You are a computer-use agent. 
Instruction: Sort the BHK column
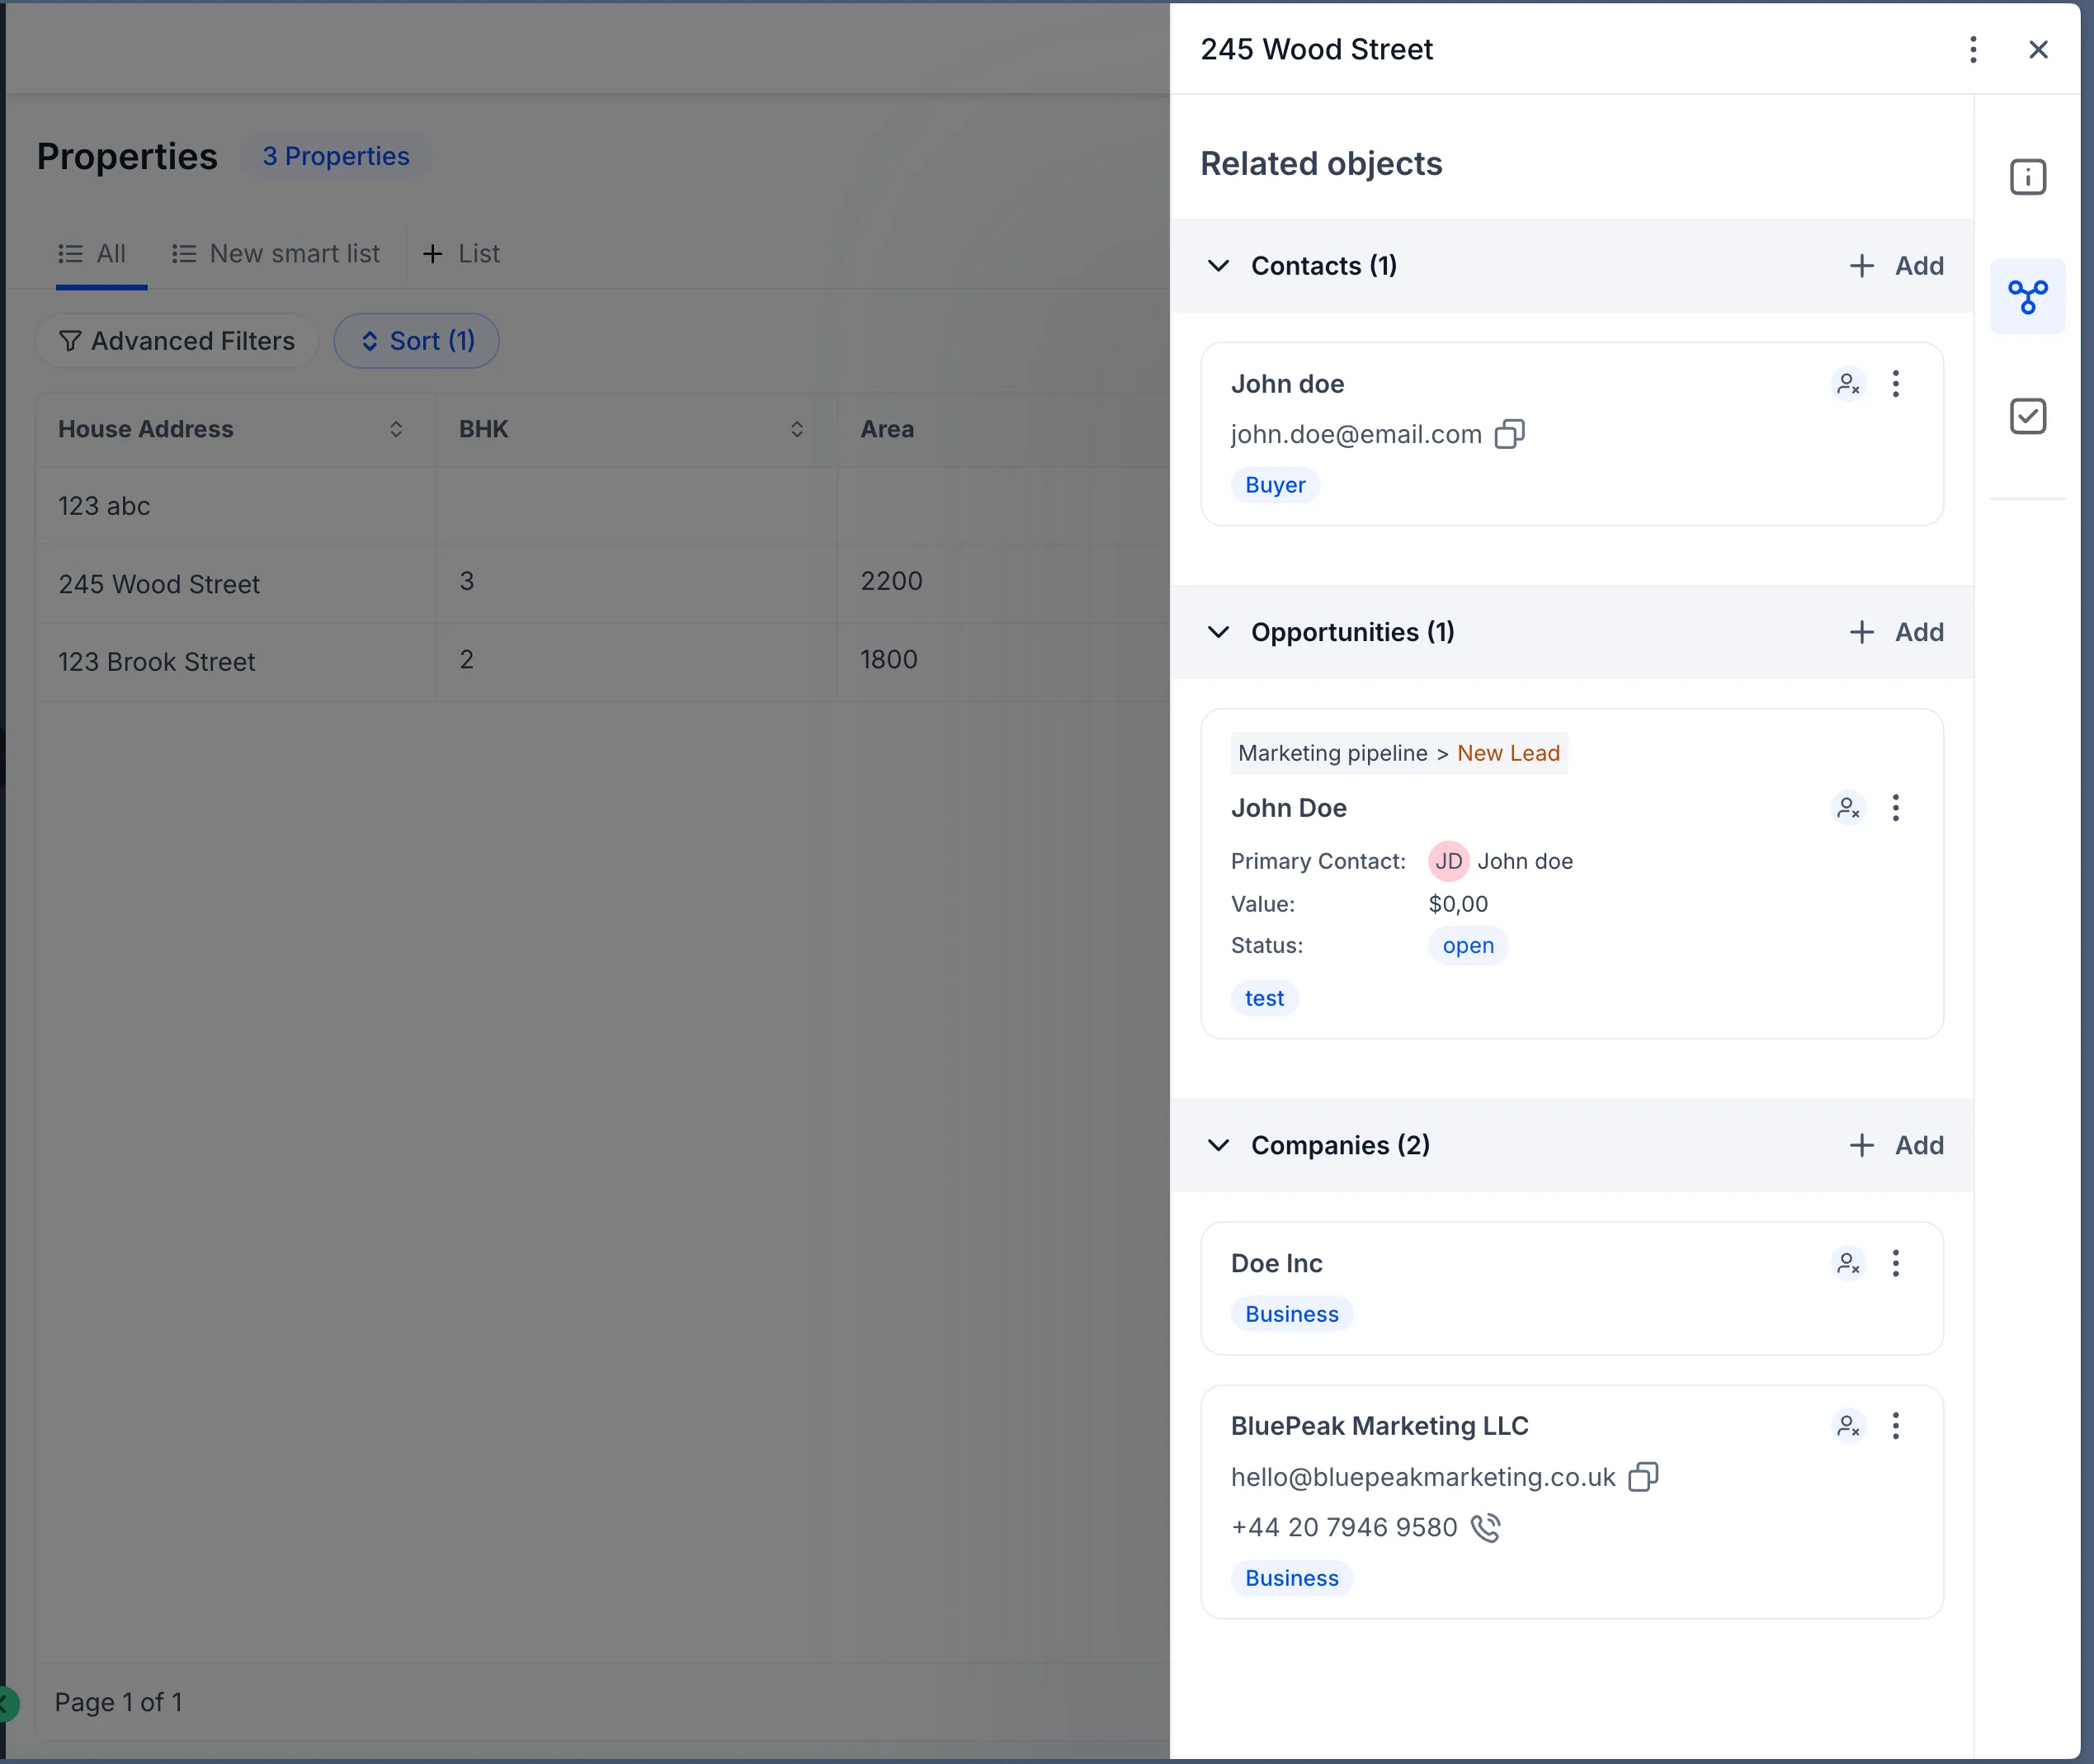click(797, 429)
